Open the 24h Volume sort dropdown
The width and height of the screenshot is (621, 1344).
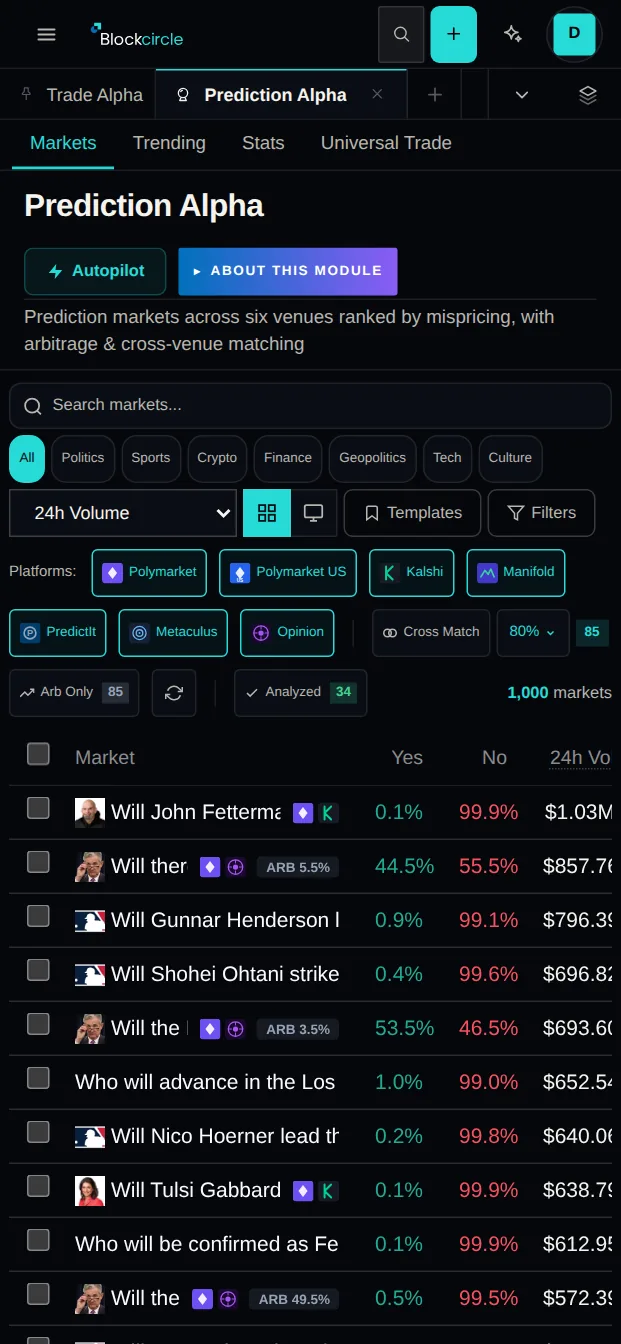point(123,513)
